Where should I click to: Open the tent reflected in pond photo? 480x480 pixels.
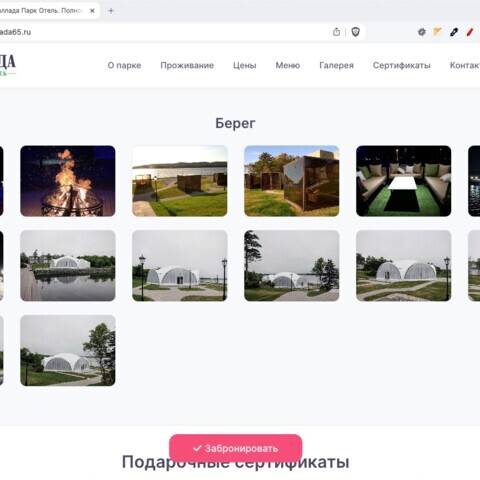coord(68,266)
